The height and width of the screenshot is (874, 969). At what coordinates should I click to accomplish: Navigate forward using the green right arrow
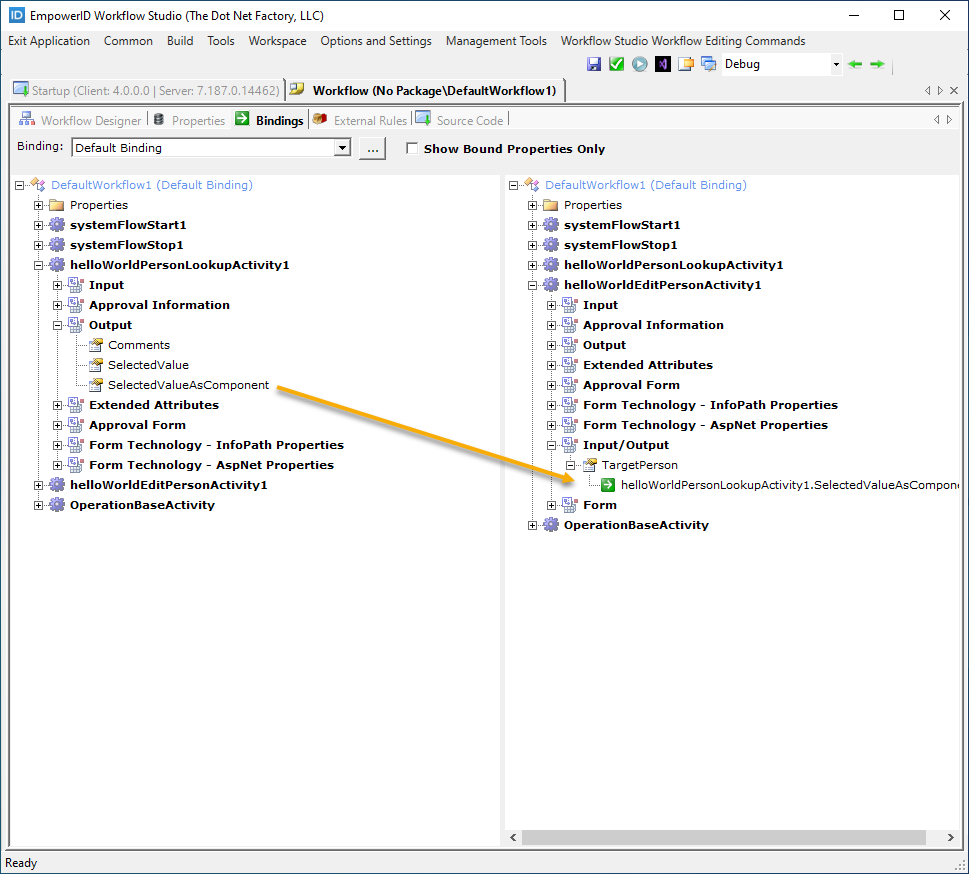click(876, 63)
